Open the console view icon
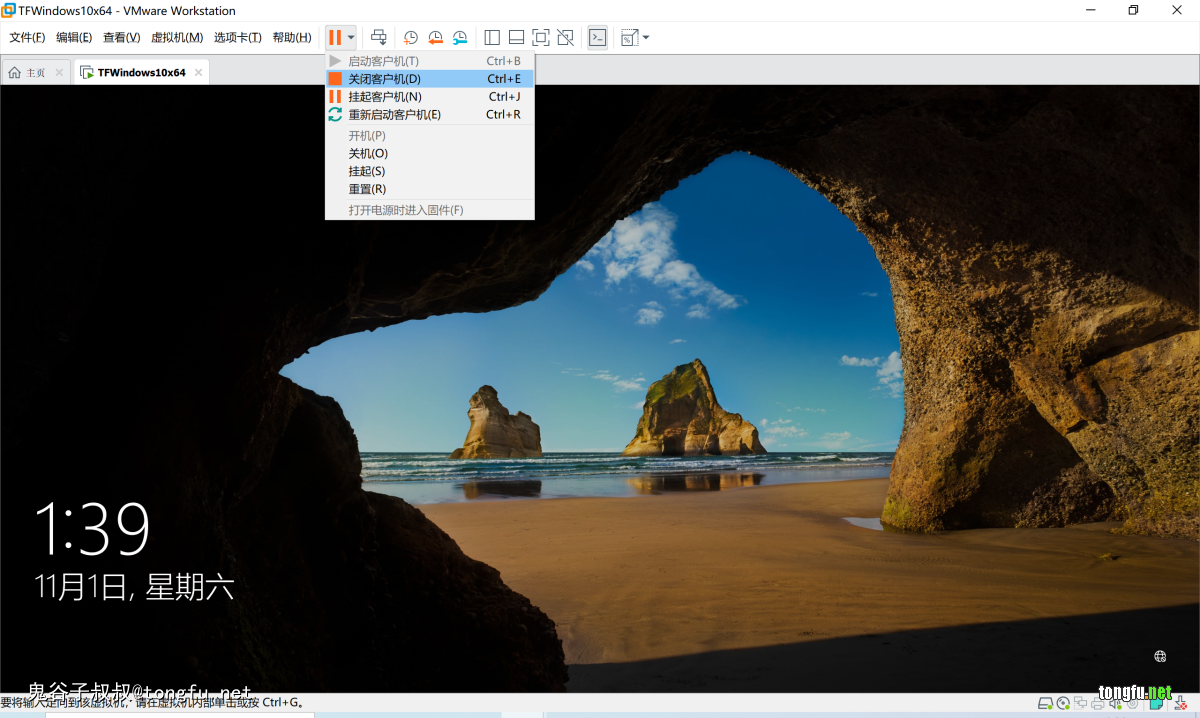The width and height of the screenshot is (1200, 718). pos(597,38)
